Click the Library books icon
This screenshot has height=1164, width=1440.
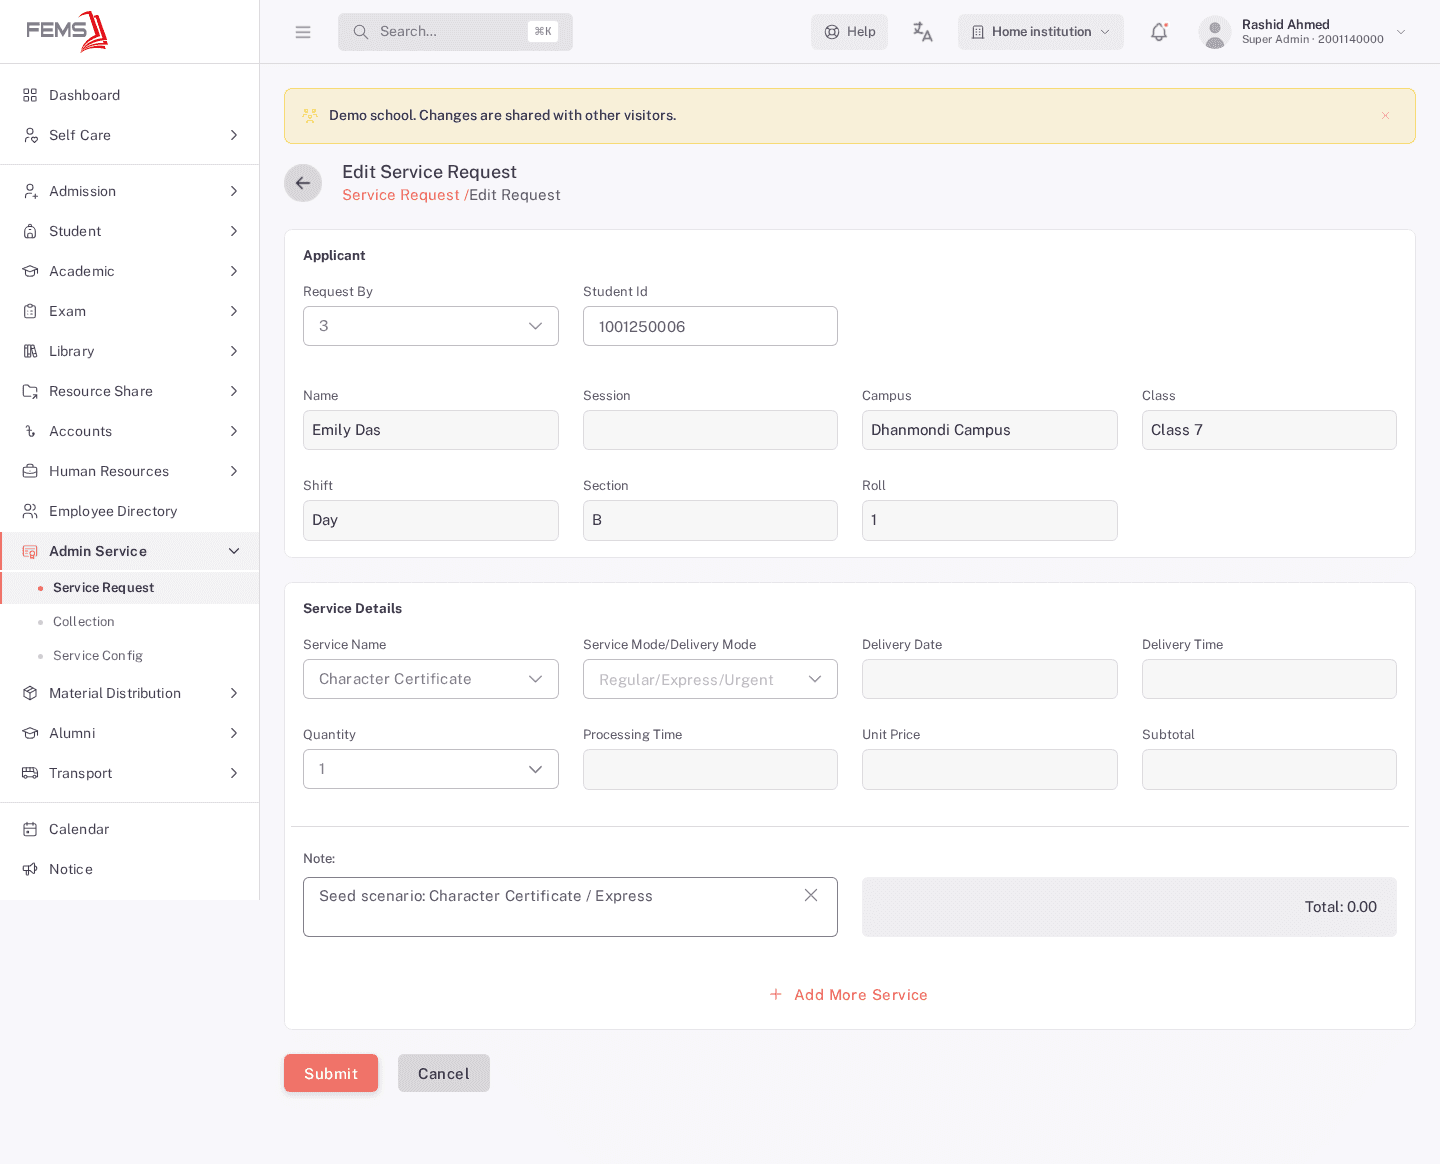click(30, 351)
